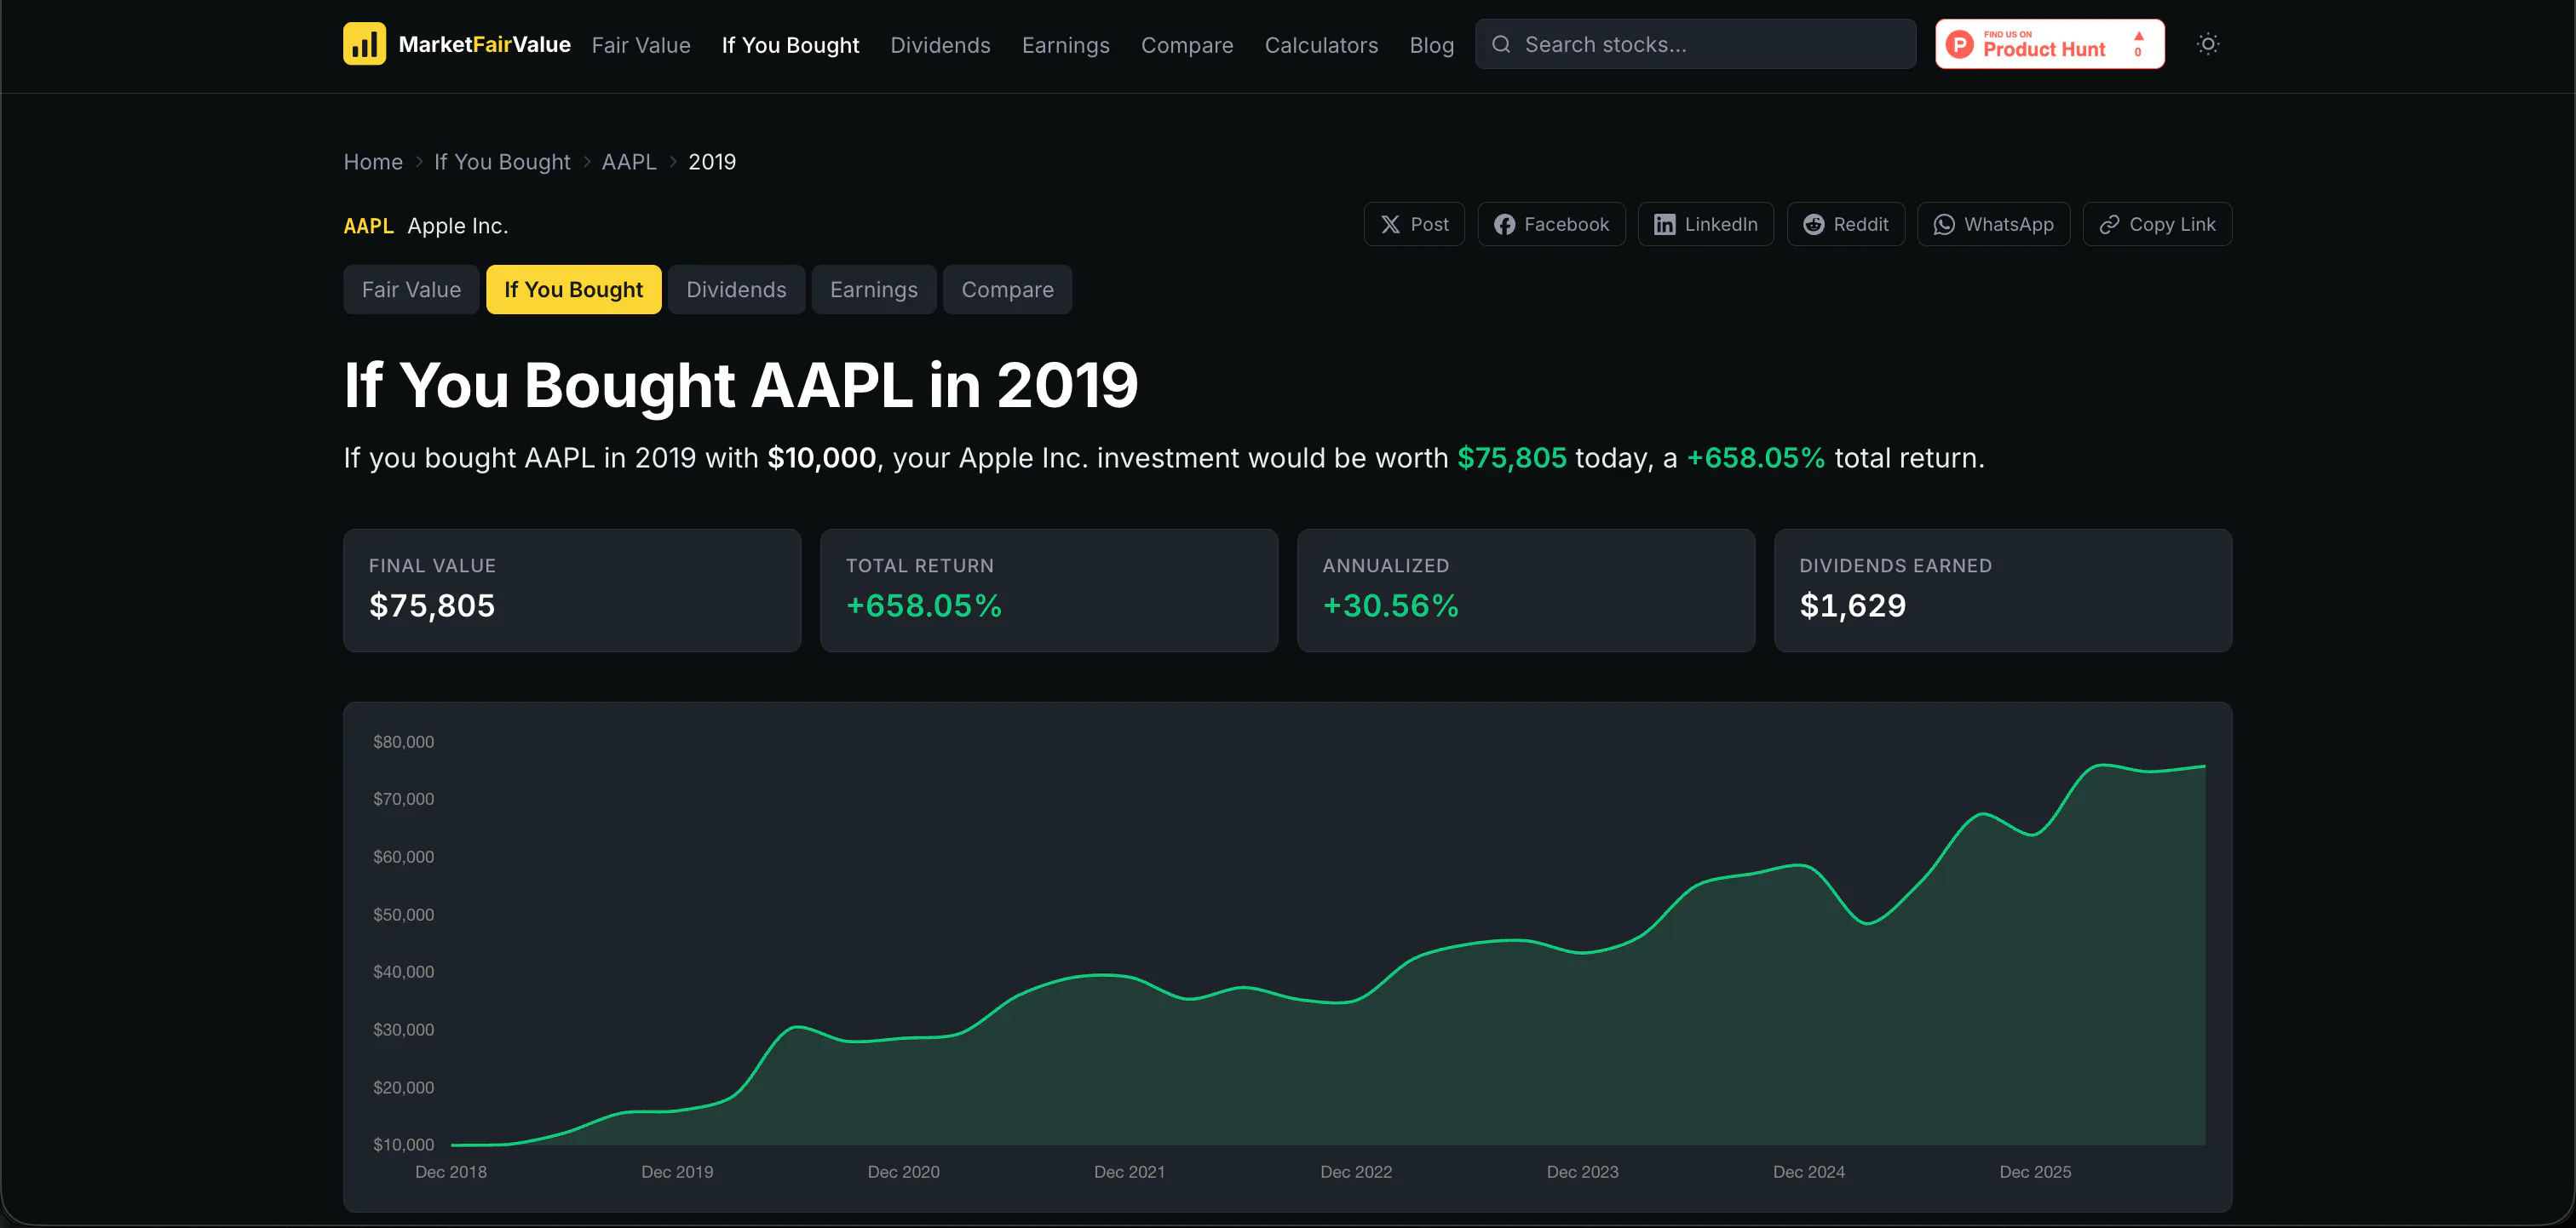This screenshot has width=2576, height=1228.
Task: Click the Annualized +30.56% card
Action: point(1526,590)
